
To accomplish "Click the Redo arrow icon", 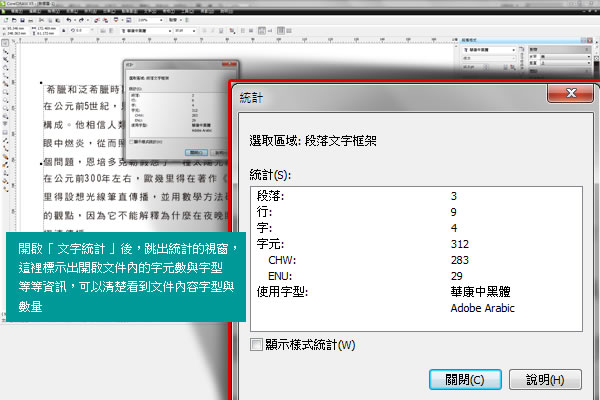I will pos(81,20).
